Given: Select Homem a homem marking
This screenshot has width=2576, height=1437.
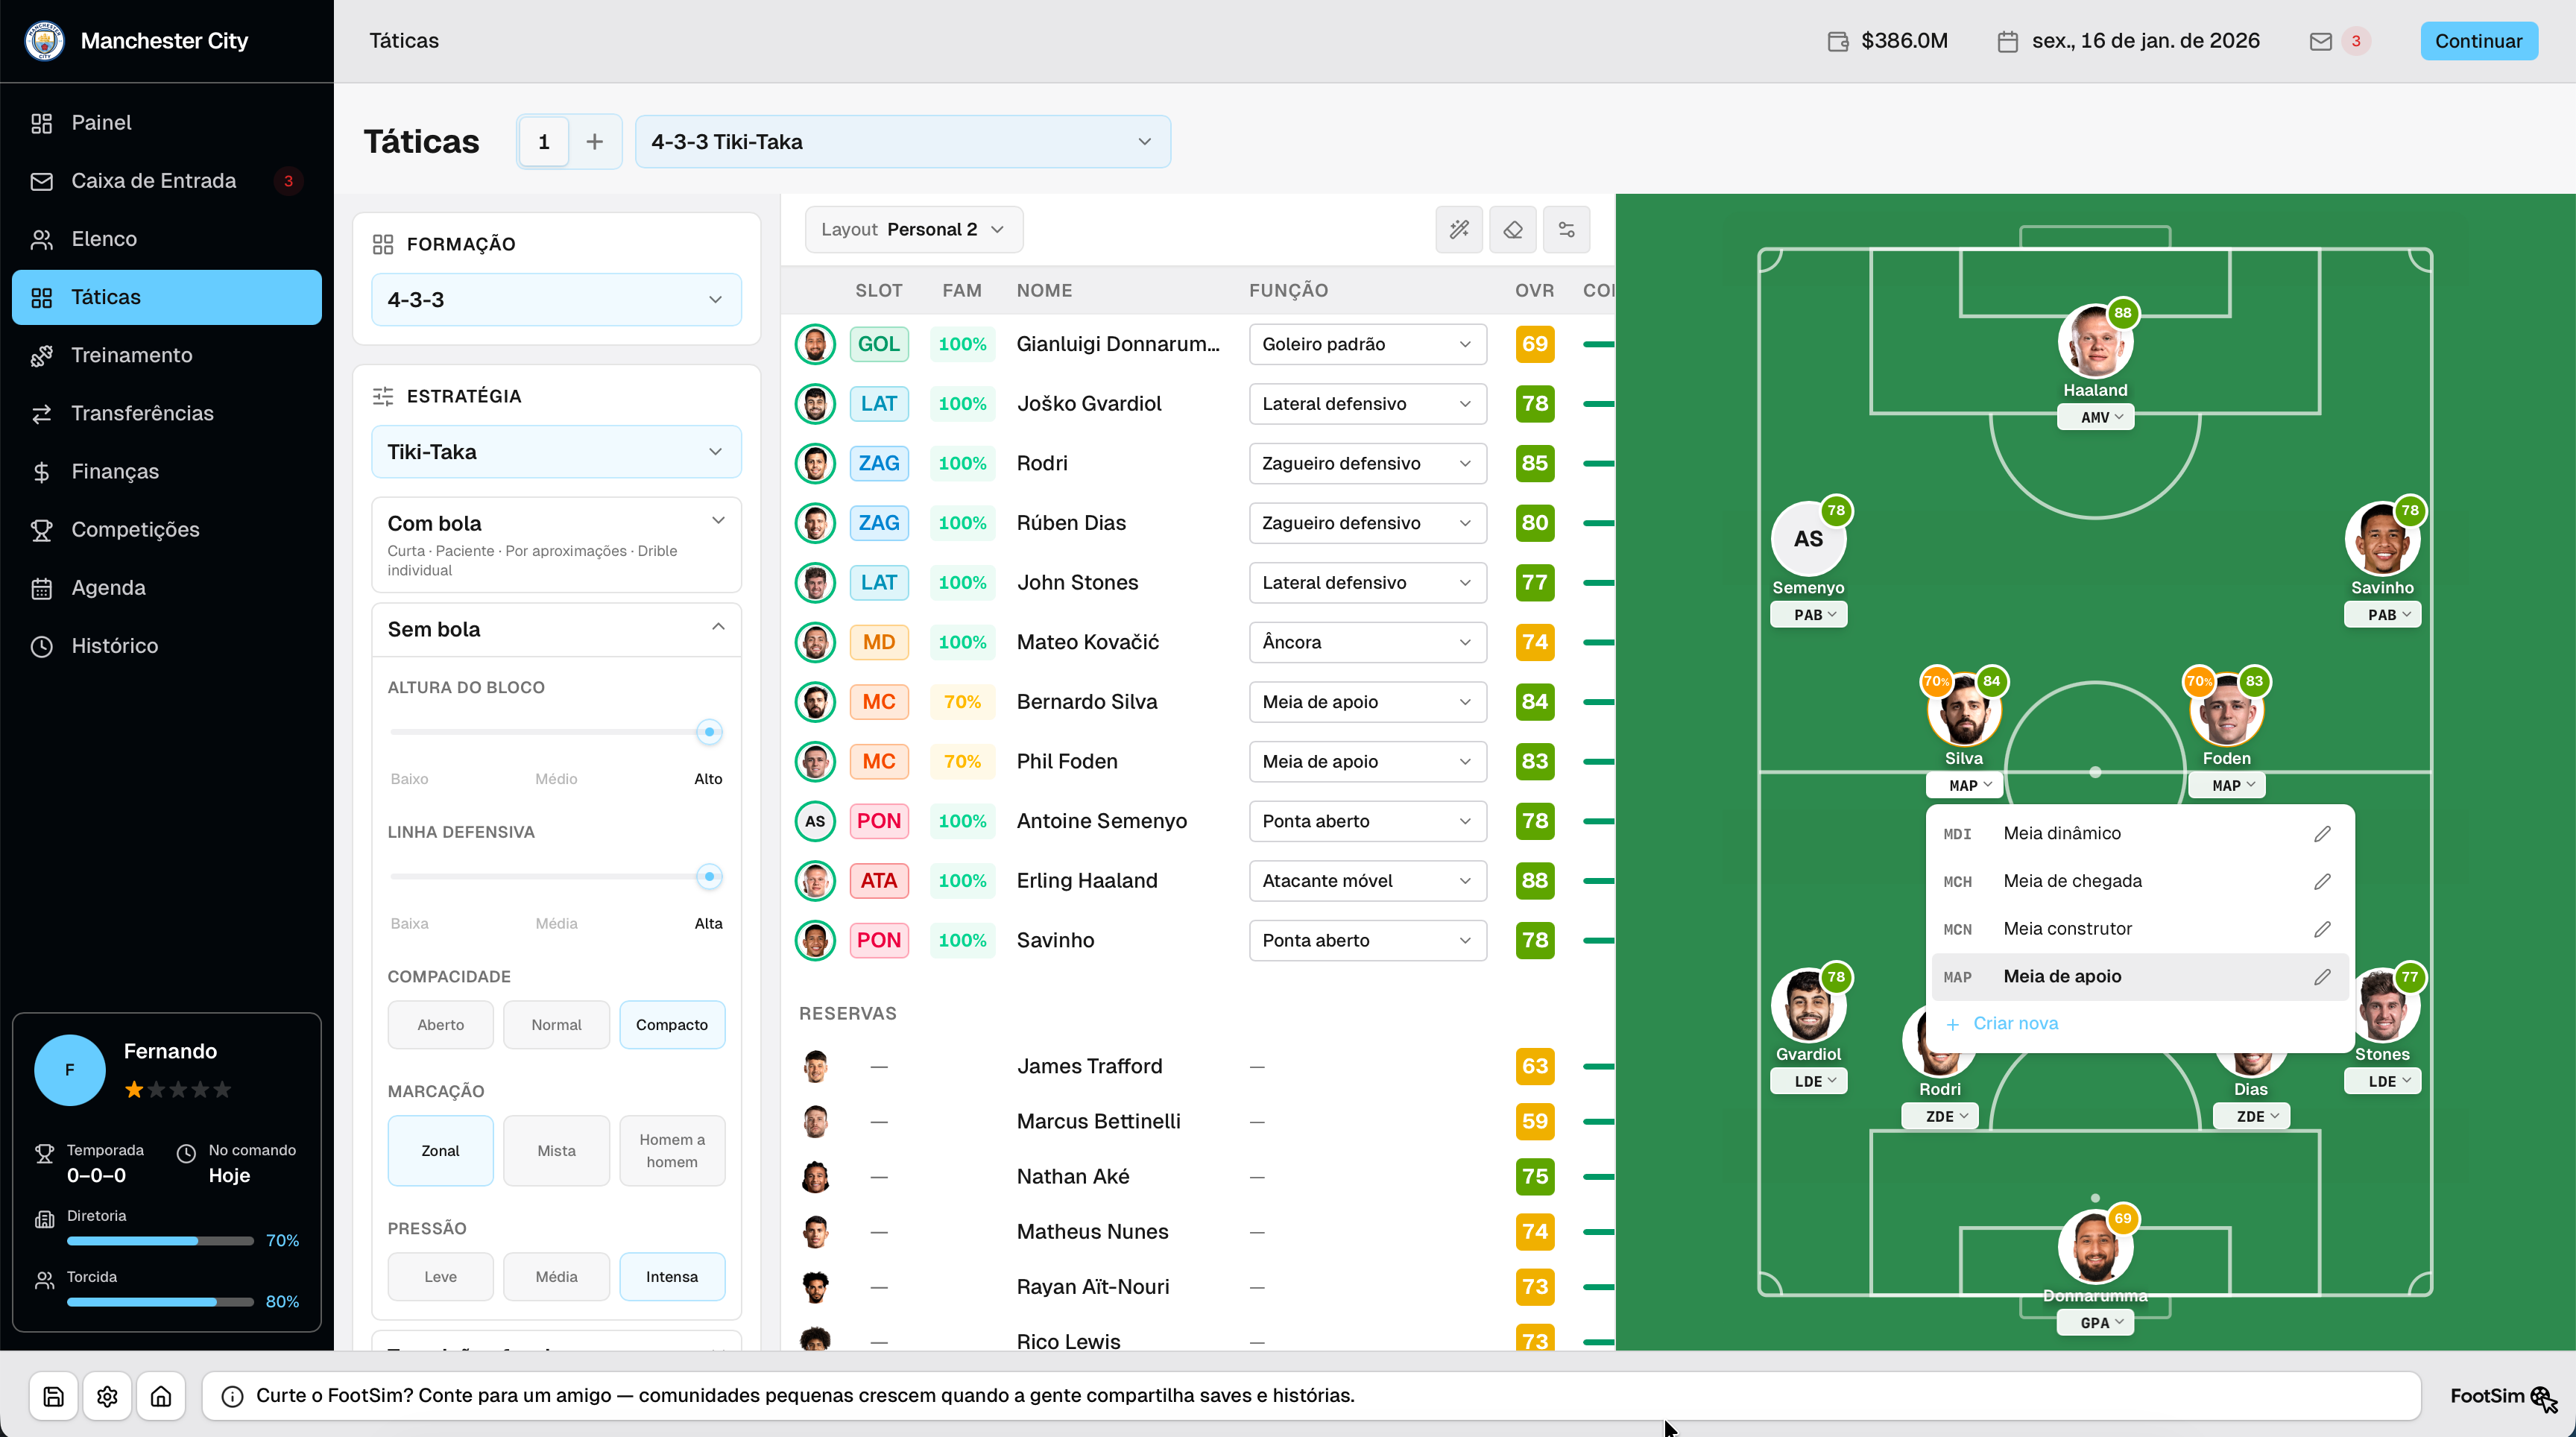Looking at the screenshot, I should (672, 1151).
